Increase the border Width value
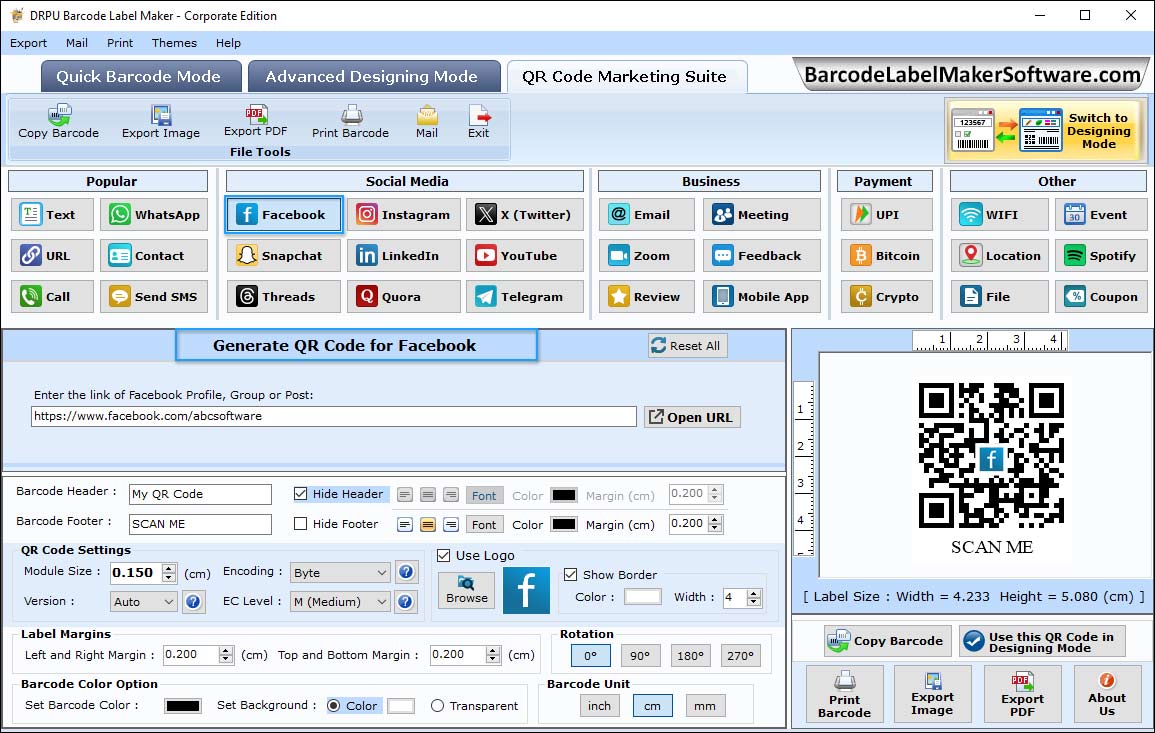This screenshot has height=733, width=1155. 754,593
